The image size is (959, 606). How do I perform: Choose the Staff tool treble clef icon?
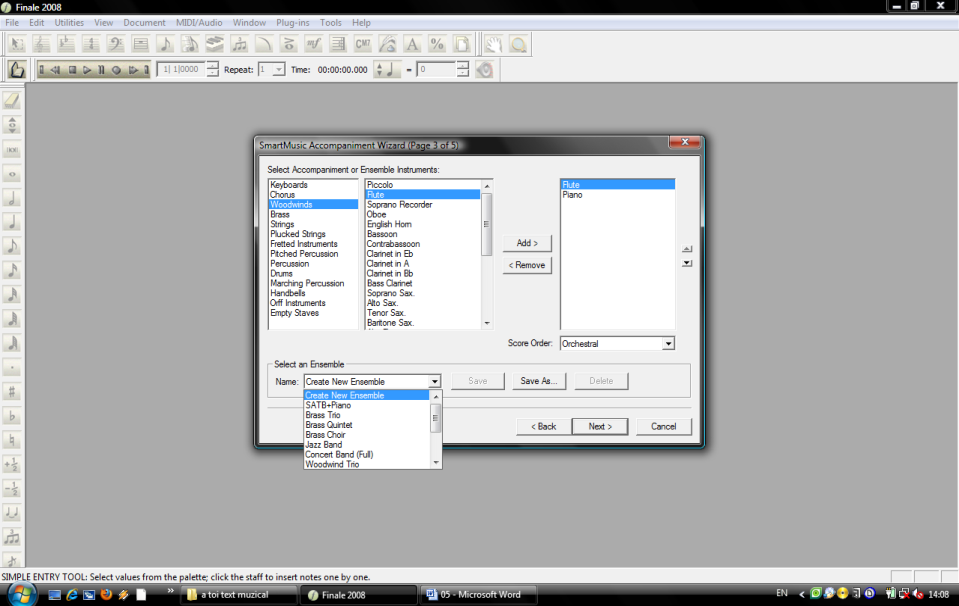pyautogui.click(x=42, y=44)
